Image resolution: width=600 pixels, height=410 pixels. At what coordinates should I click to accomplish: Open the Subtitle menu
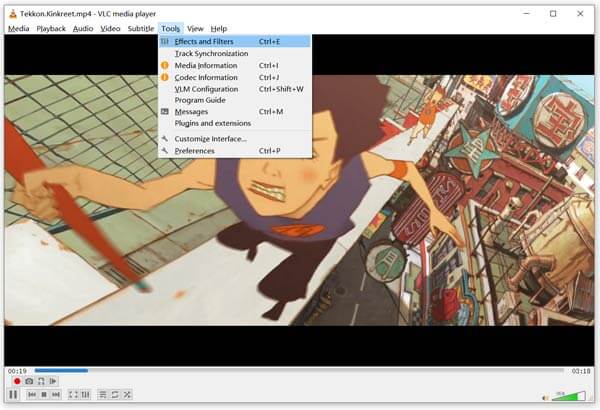(140, 29)
